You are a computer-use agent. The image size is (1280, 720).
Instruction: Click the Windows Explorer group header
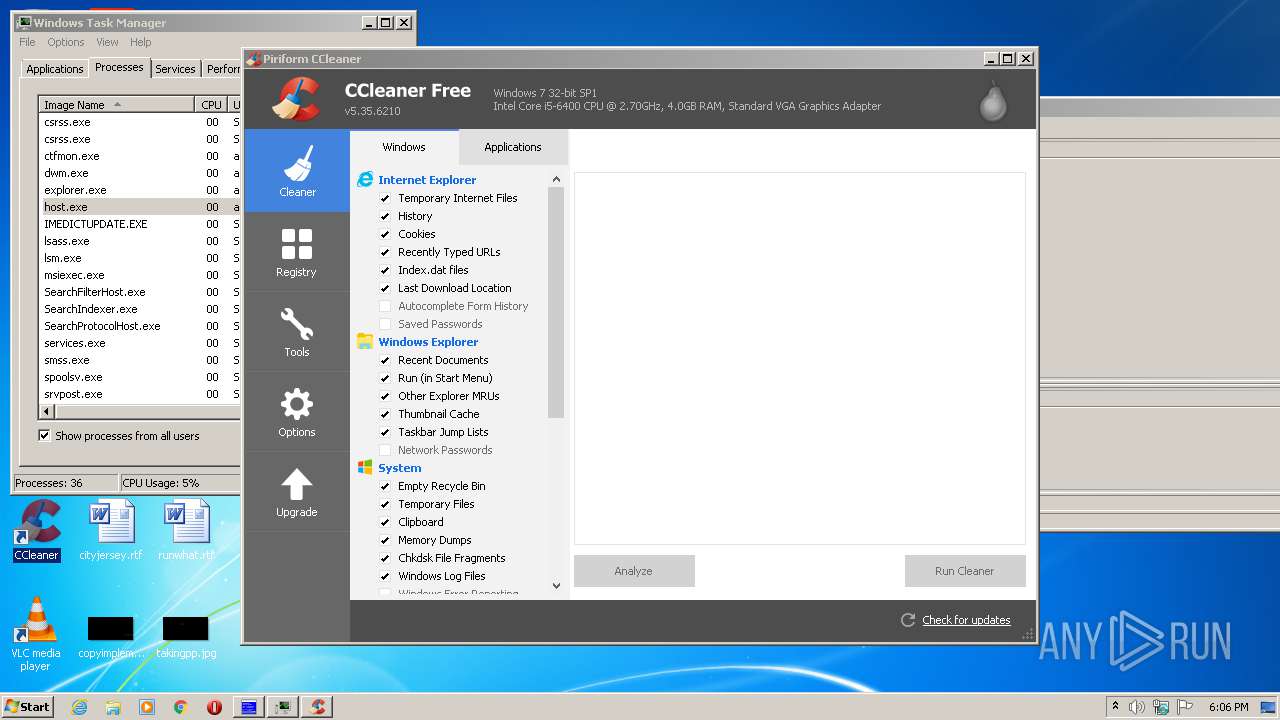(428, 342)
